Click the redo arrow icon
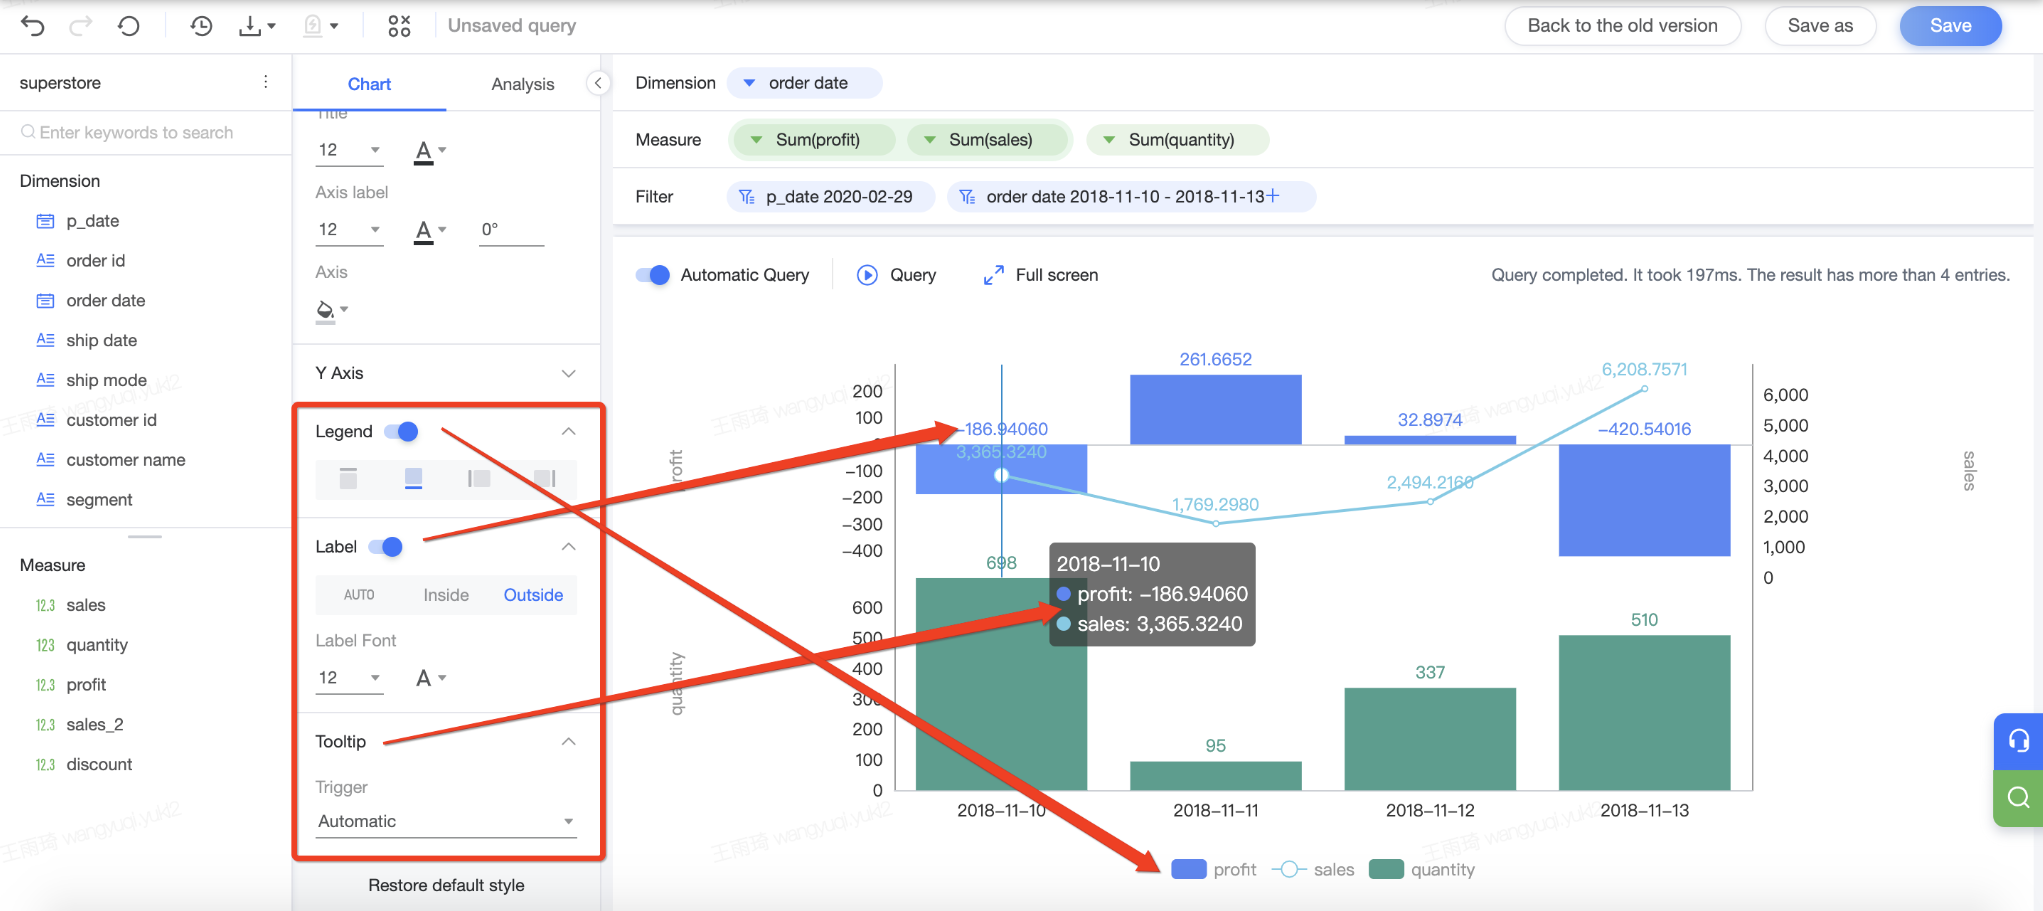The height and width of the screenshot is (911, 2043). 81,26
